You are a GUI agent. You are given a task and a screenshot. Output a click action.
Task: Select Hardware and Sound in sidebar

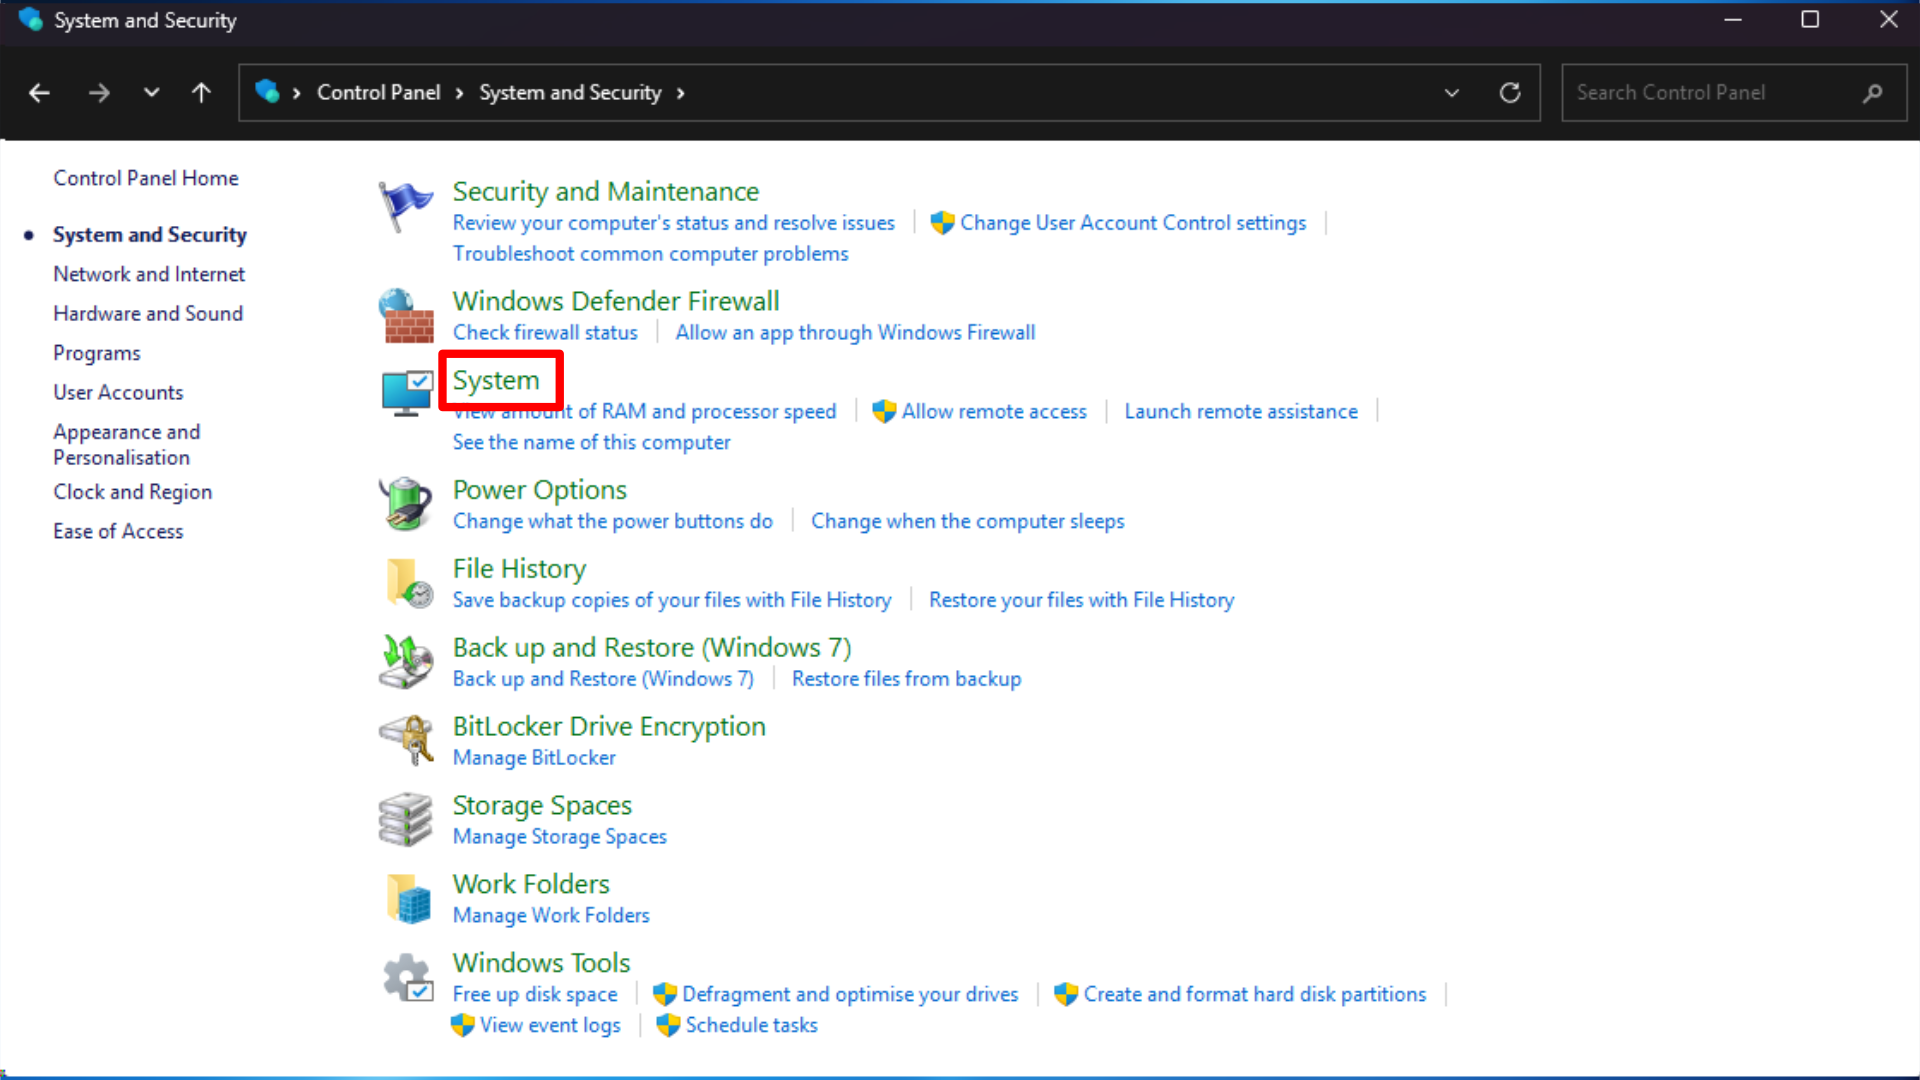point(148,313)
